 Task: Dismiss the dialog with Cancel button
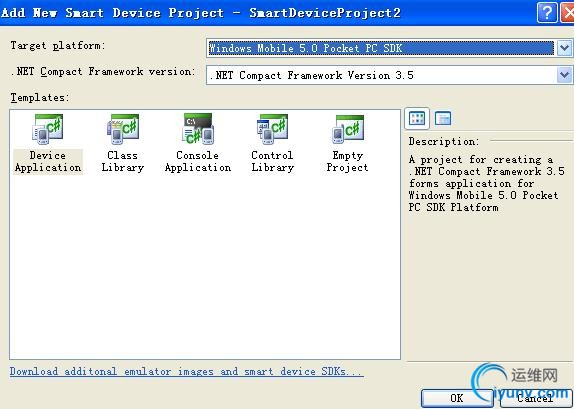click(x=536, y=398)
